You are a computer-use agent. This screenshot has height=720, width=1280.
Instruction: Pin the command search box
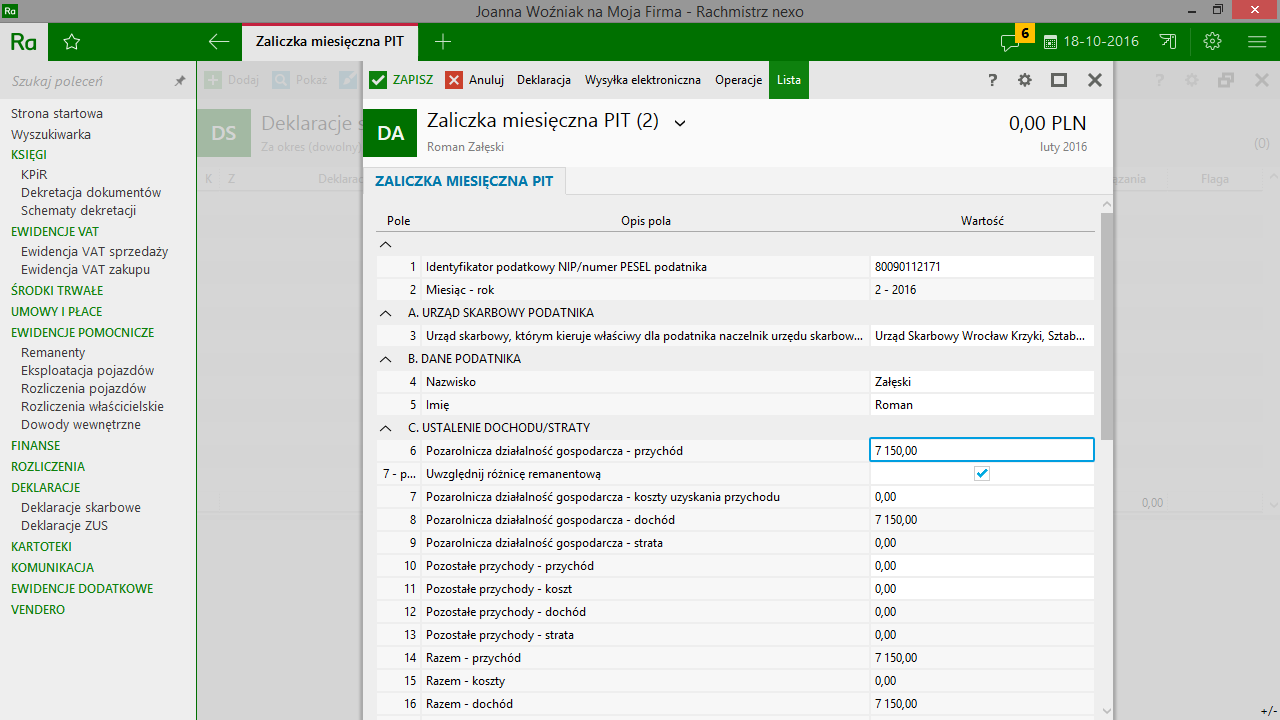coord(180,81)
